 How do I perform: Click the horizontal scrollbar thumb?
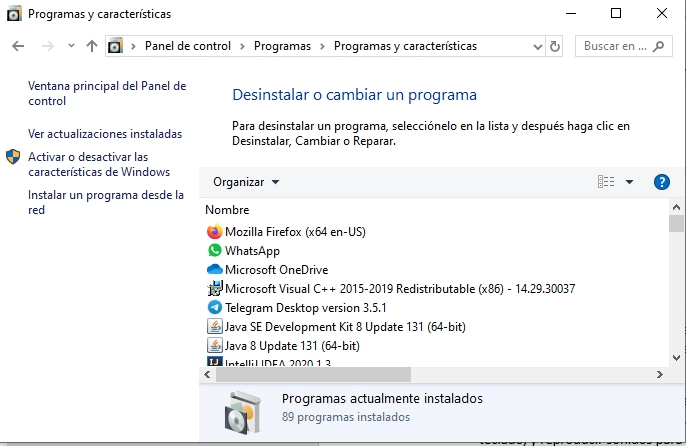click(313, 375)
